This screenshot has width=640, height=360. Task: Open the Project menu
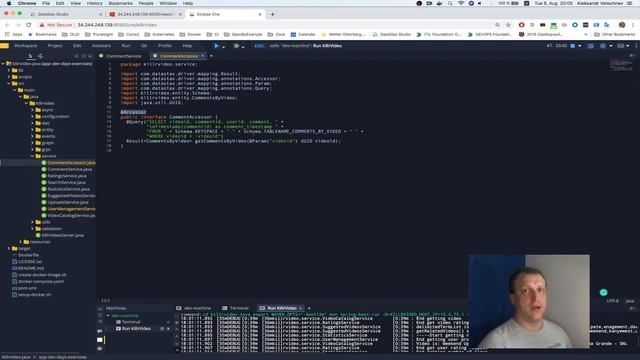pyautogui.click(x=55, y=46)
